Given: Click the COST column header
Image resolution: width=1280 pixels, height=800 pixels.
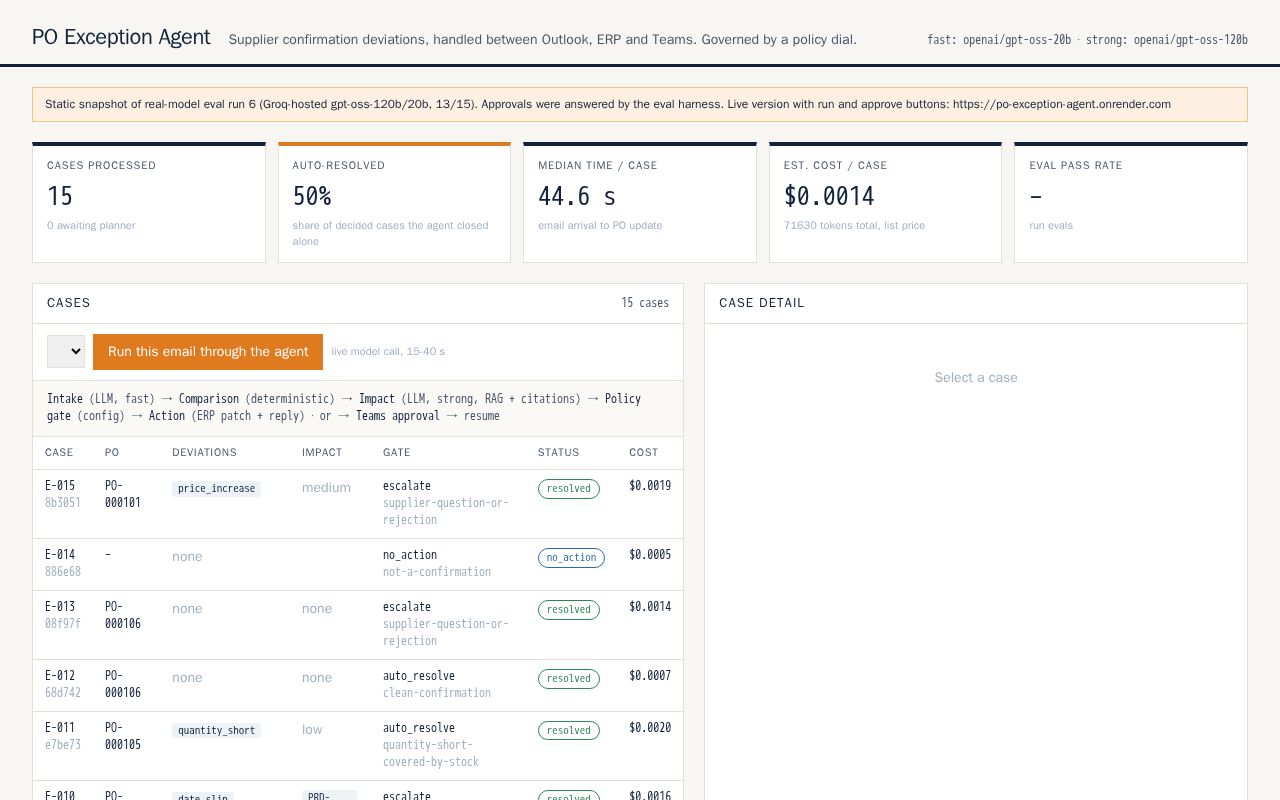Looking at the screenshot, I should tap(644, 453).
